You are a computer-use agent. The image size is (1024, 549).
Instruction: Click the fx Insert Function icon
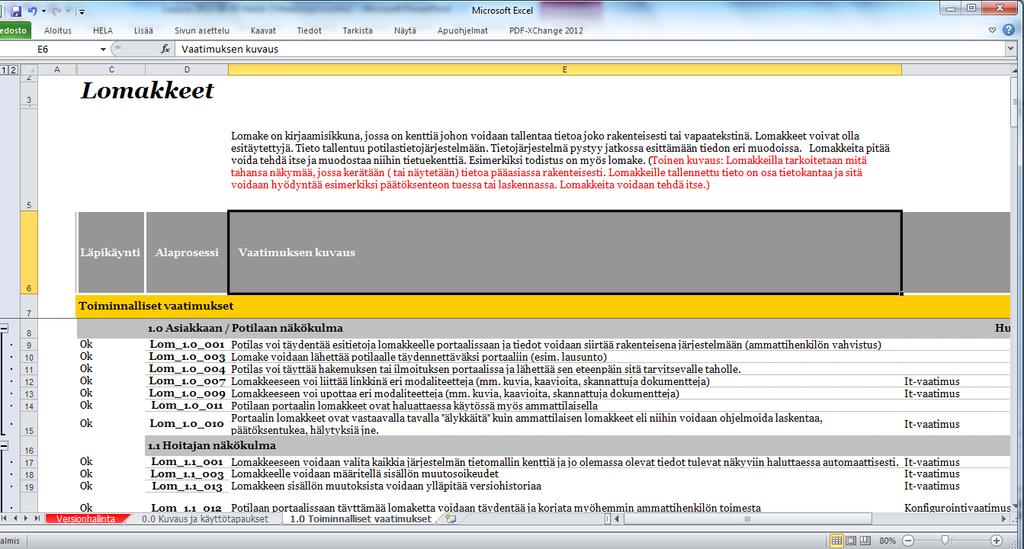(x=165, y=49)
